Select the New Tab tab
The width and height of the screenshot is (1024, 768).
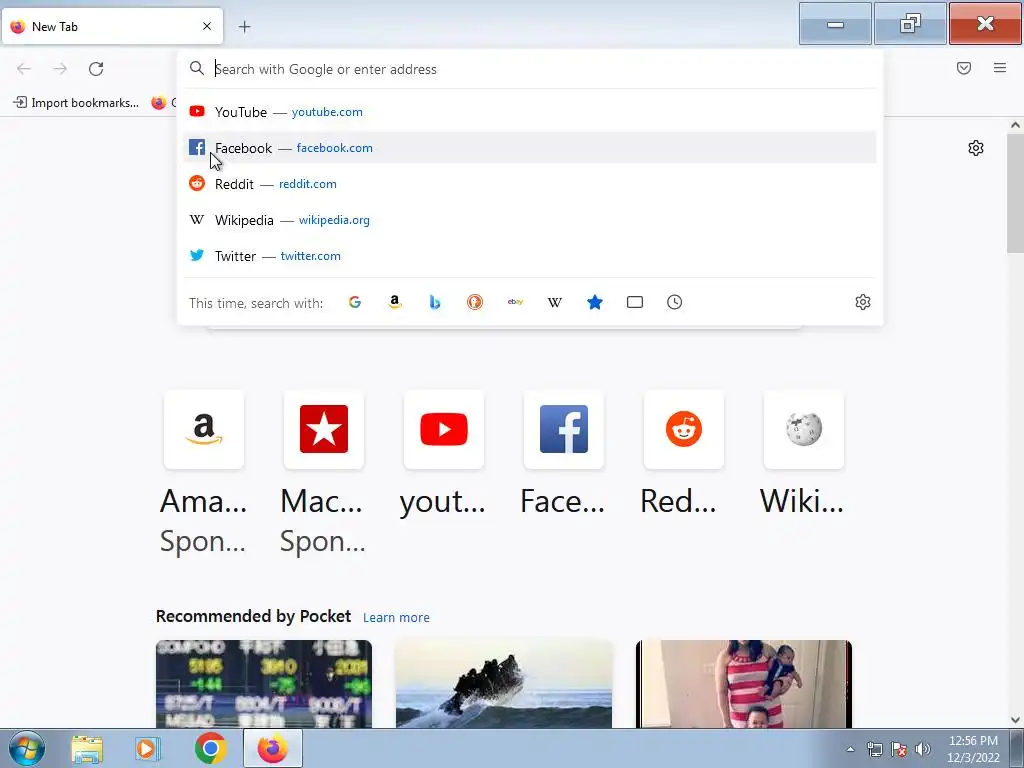click(x=112, y=27)
